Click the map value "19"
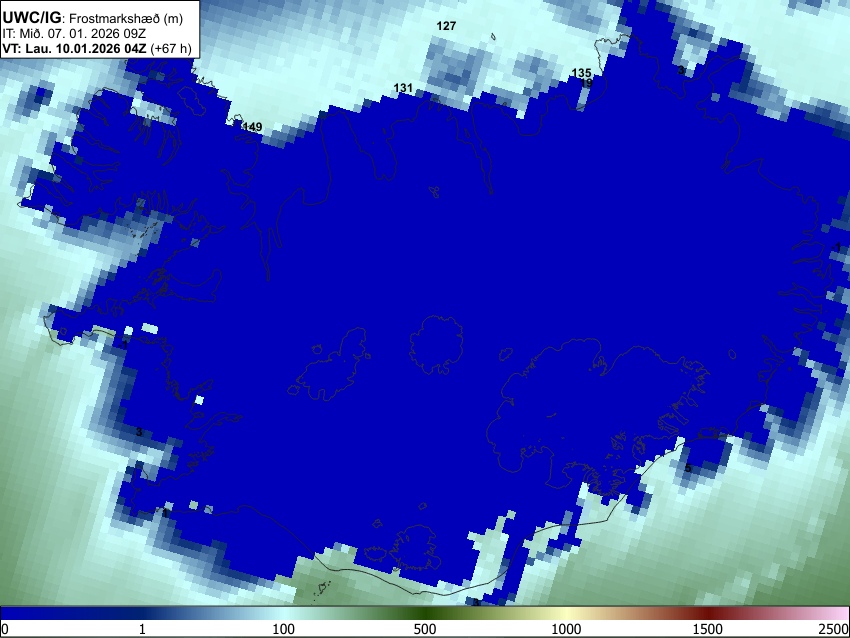This screenshot has height=638, width=850. [x=586, y=83]
